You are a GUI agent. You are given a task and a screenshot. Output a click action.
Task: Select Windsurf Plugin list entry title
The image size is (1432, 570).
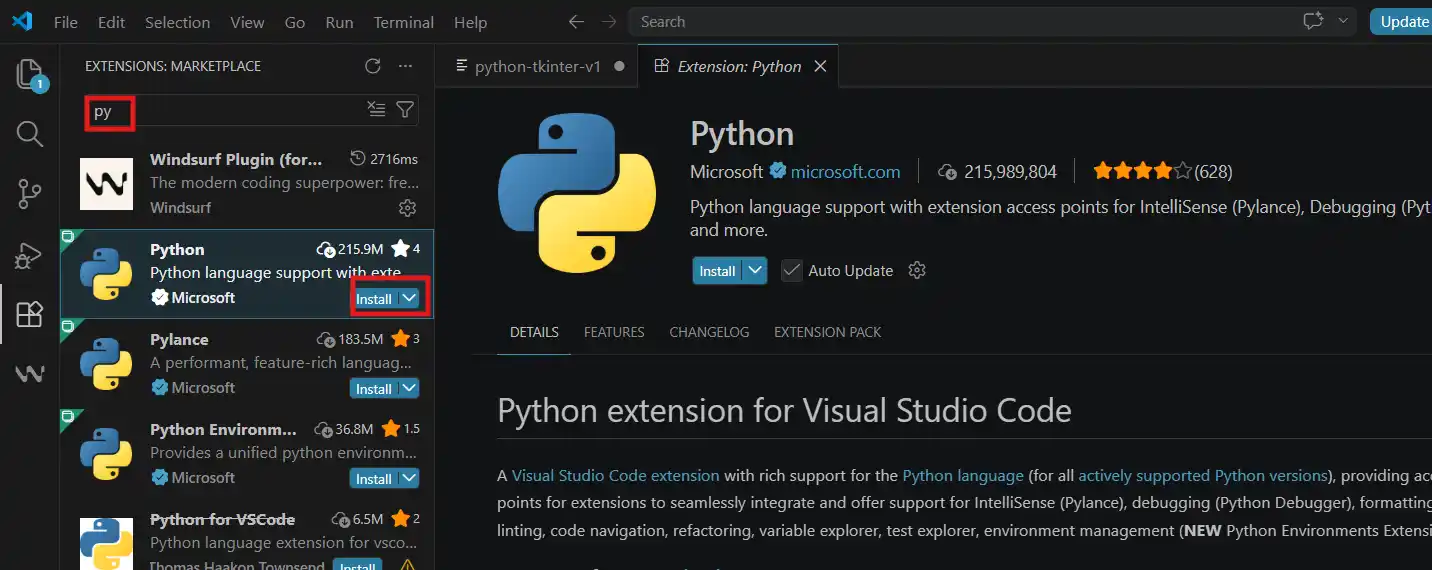click(x=236, y=159)
